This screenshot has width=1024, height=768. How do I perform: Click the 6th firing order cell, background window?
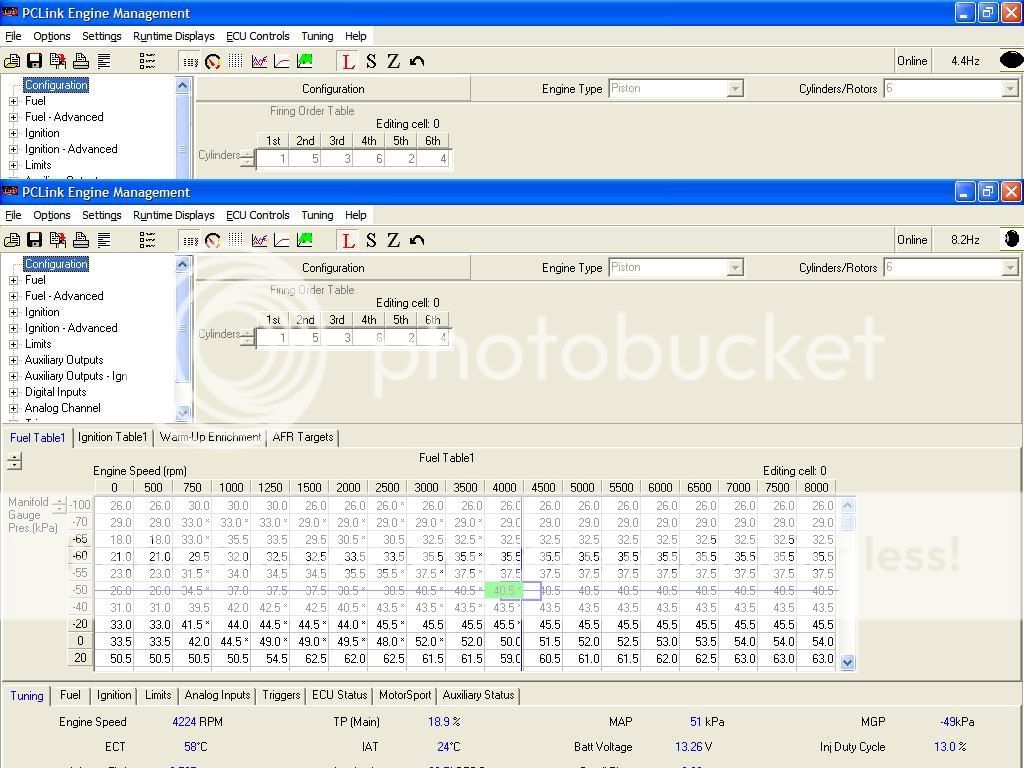pos(433,159)
